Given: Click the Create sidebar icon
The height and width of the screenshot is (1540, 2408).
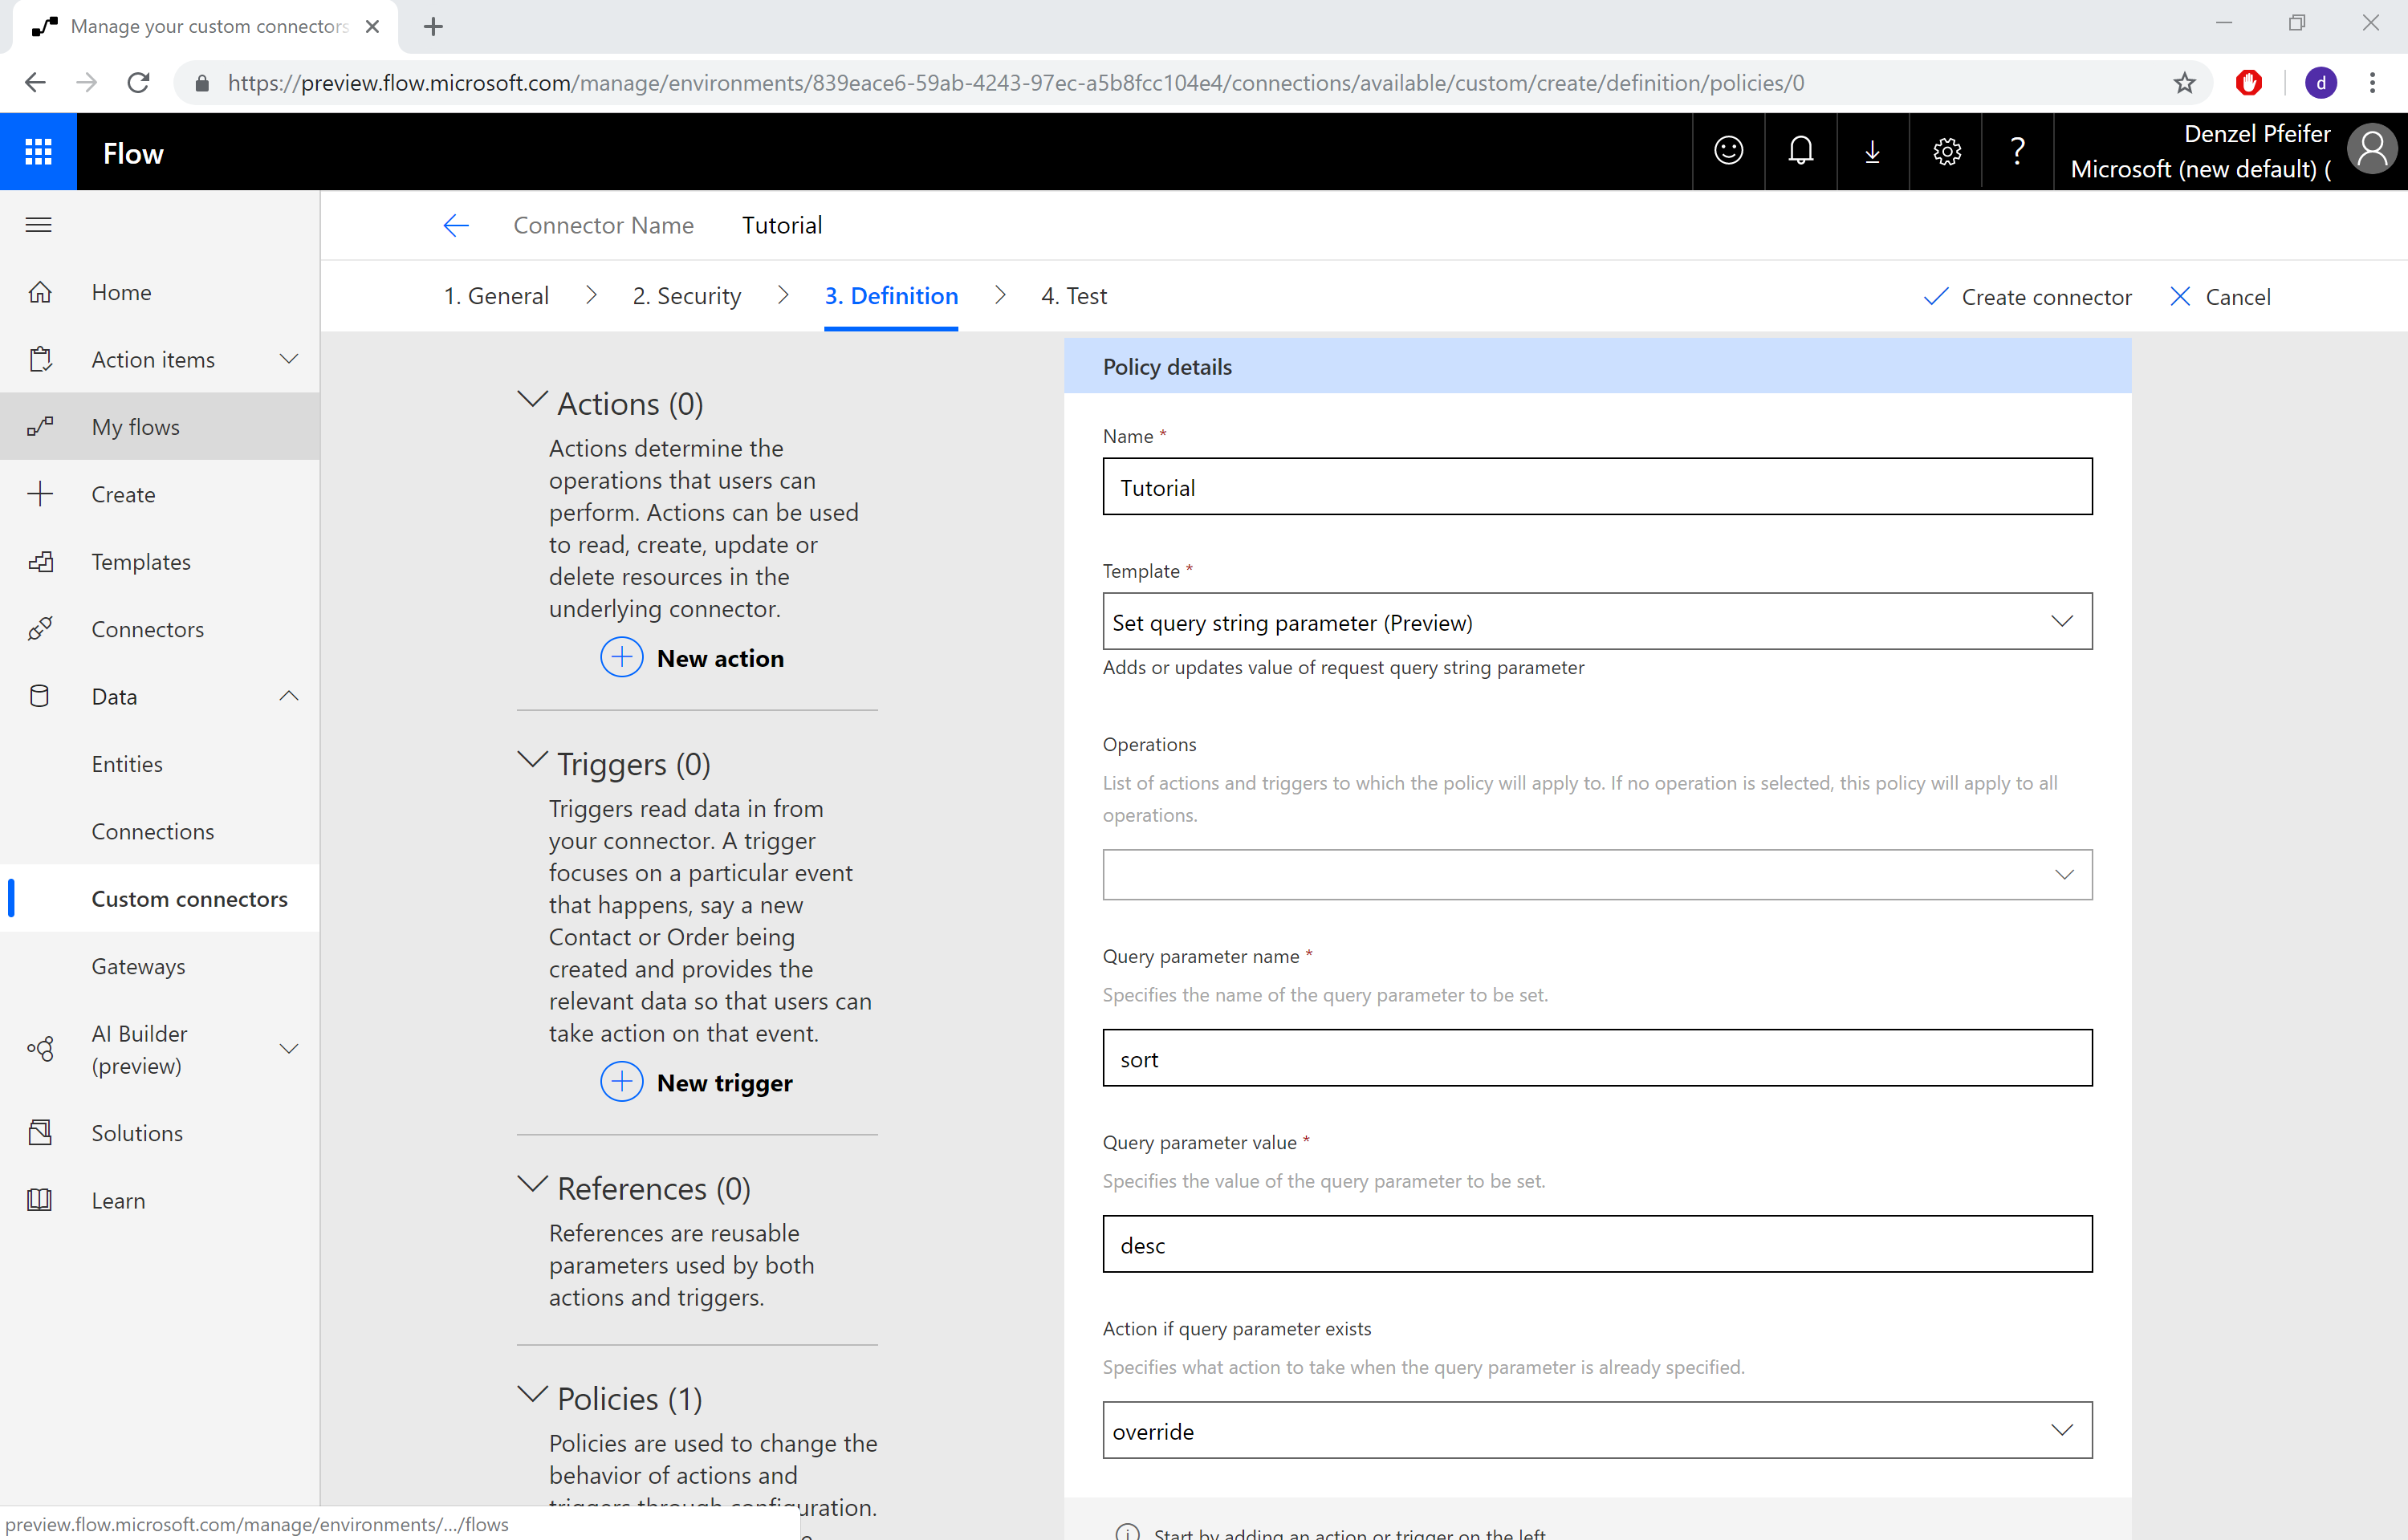Looking at the screenshot, I should (x=40, y=494).
